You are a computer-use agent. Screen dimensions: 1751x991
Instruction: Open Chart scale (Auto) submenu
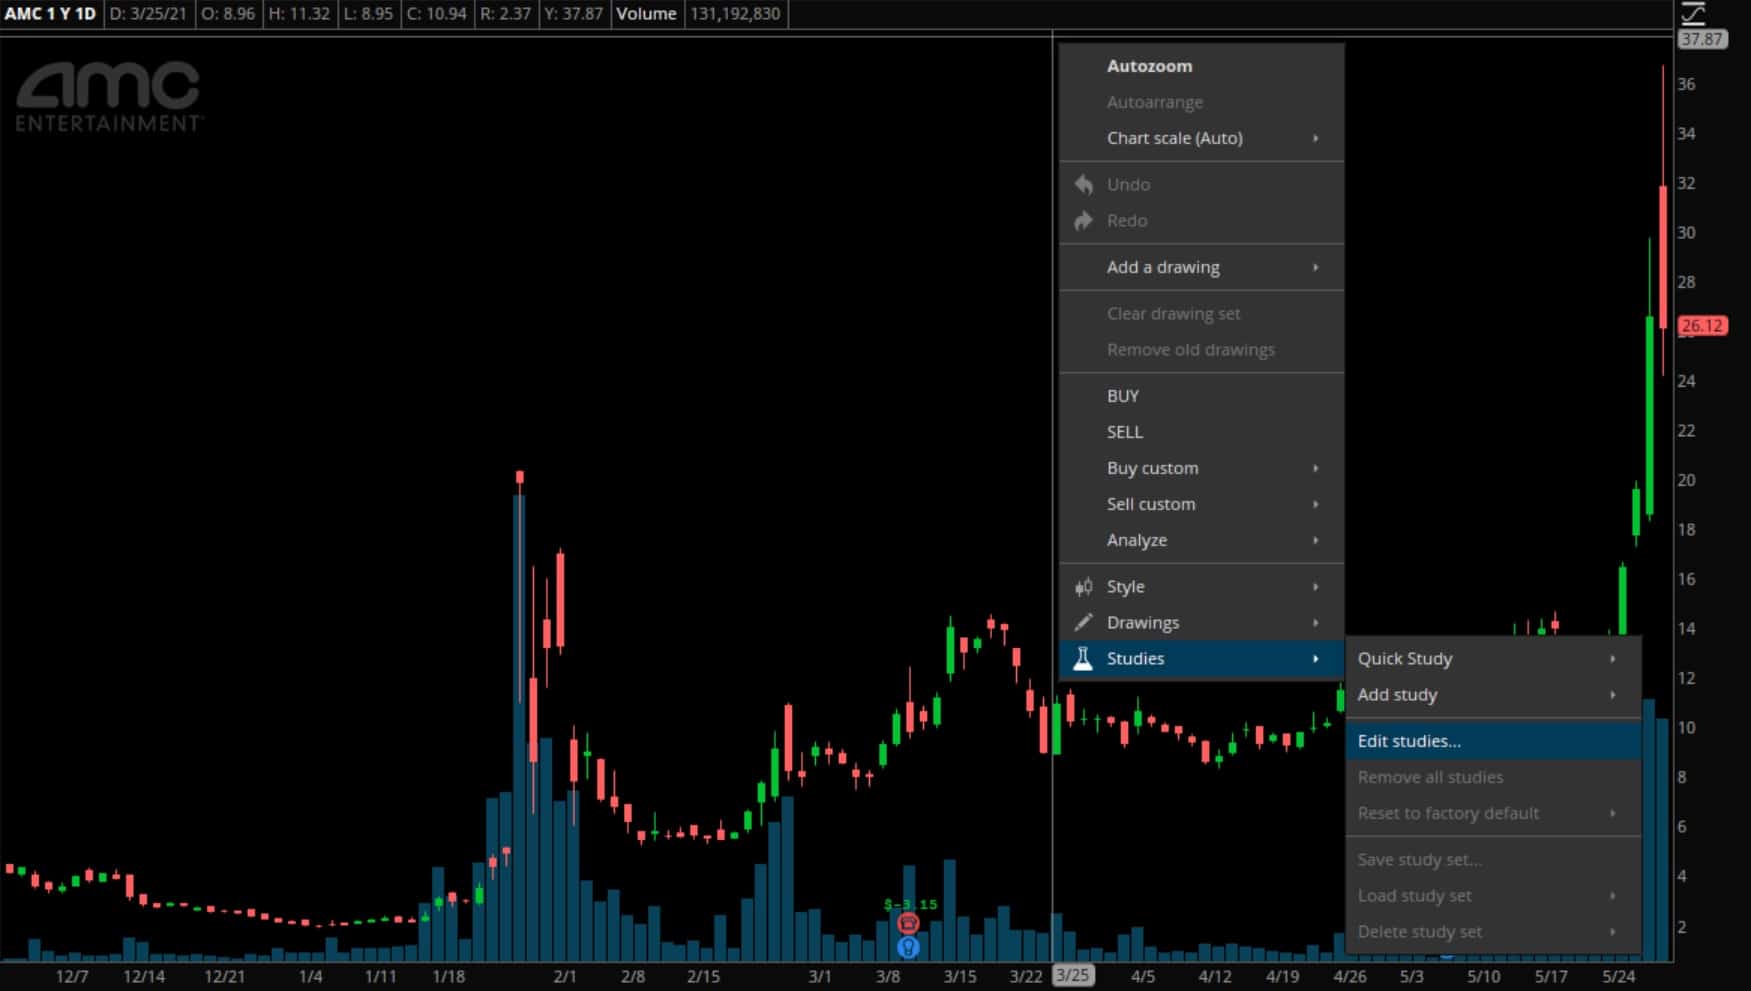click(1201, 138)
